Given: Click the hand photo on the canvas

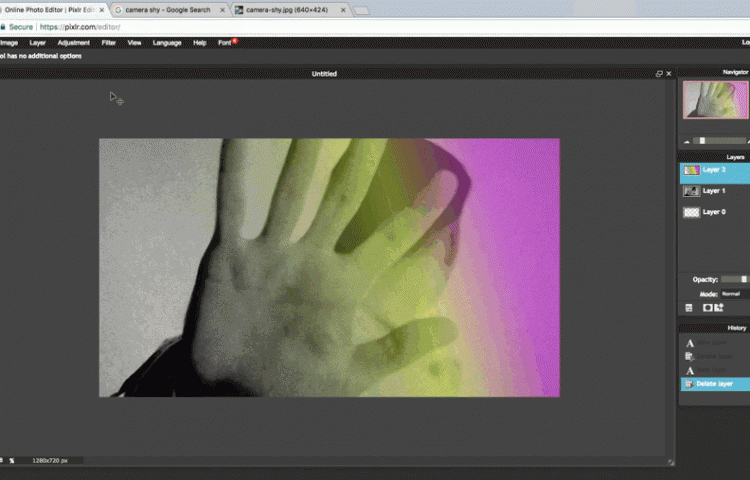Looking at the screenshot, I should tap(329, 268).
